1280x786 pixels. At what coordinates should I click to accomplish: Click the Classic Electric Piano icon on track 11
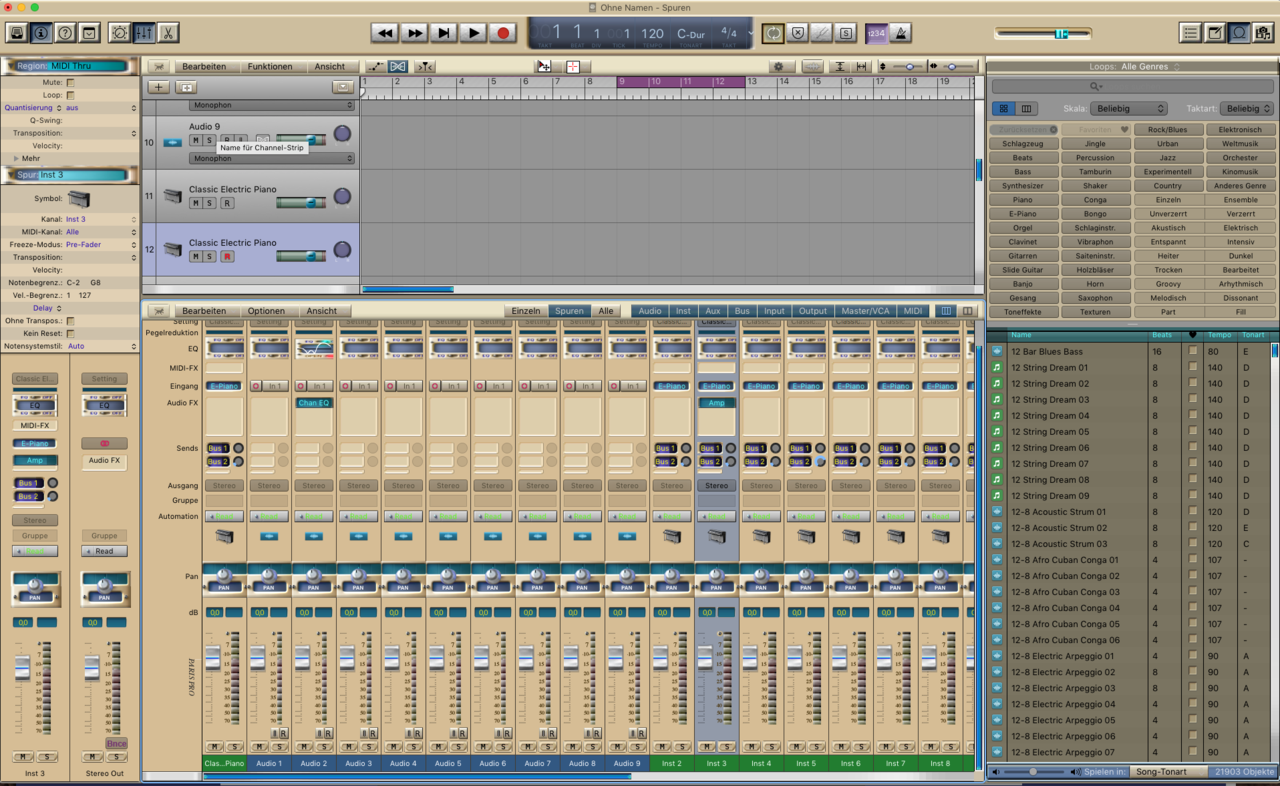point(173,196)
